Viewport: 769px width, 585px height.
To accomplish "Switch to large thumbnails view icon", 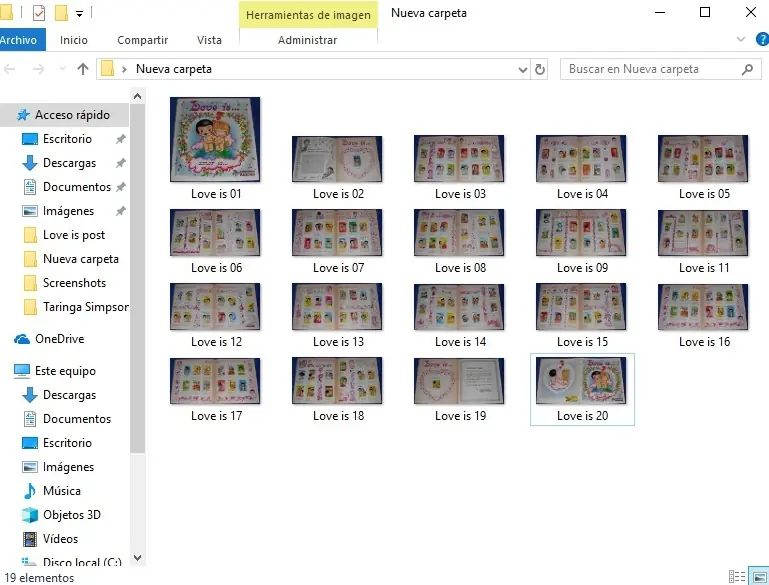I will click(760, 577).
